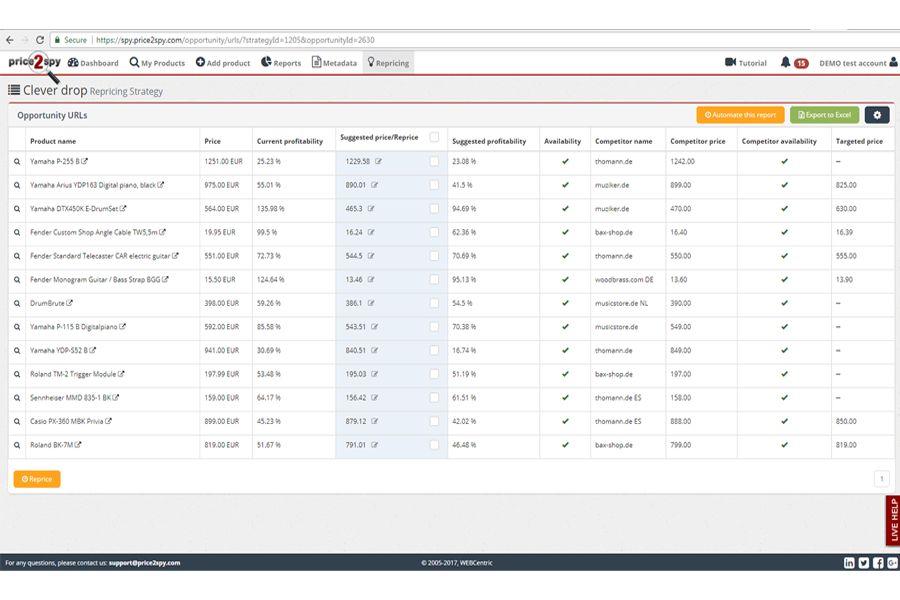900x600 pixels.
Task: Click the Export to Excel button
Action: click(x=824, y=115)
